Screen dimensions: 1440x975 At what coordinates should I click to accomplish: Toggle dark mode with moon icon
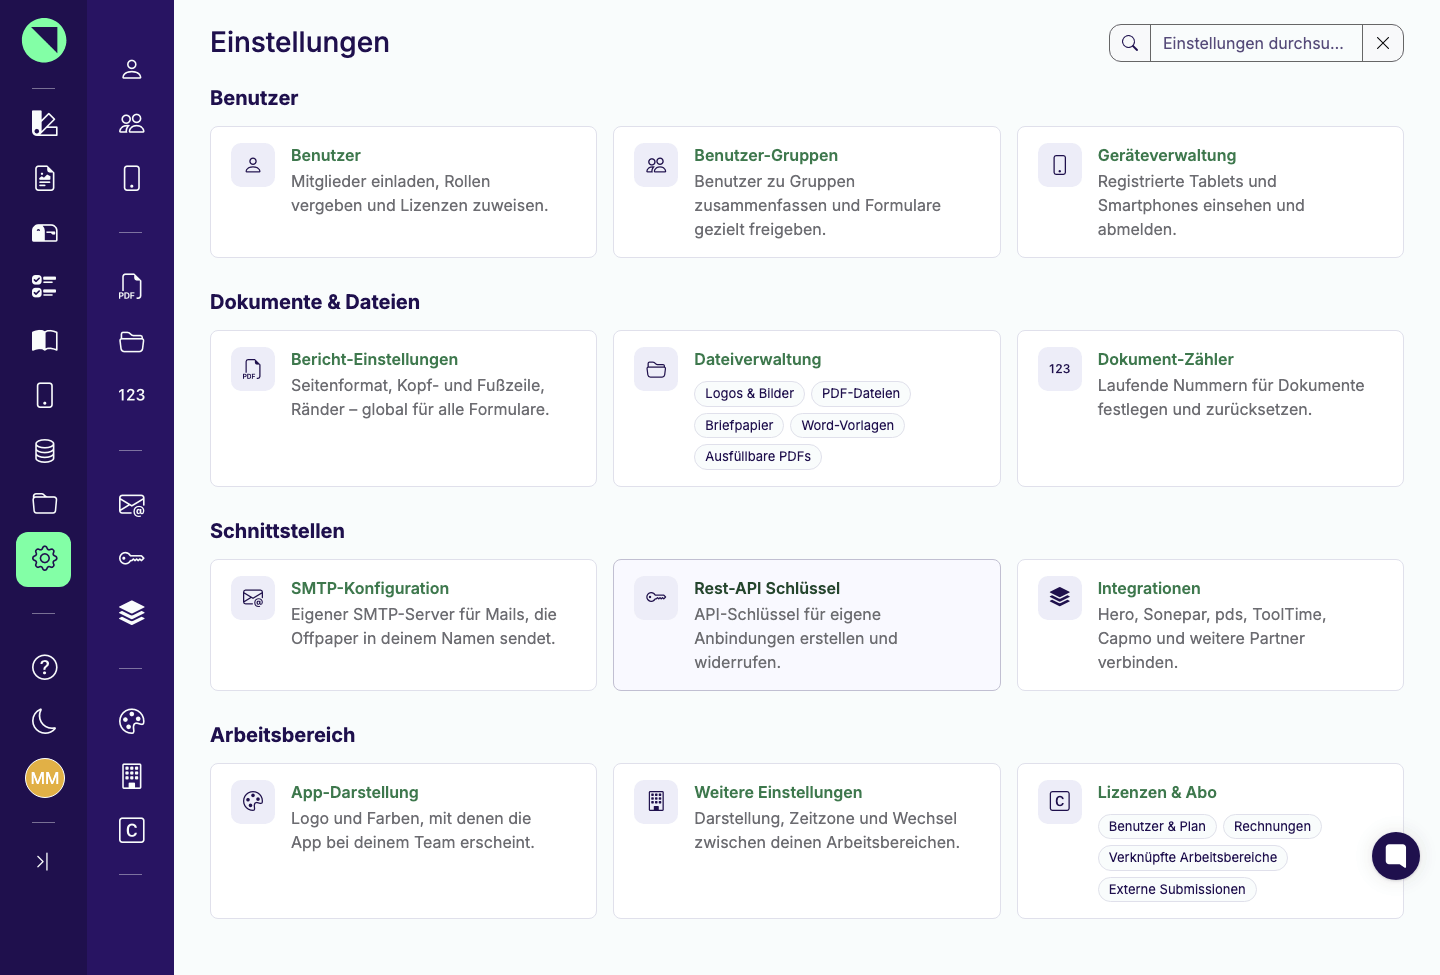(x=44, y=721)
